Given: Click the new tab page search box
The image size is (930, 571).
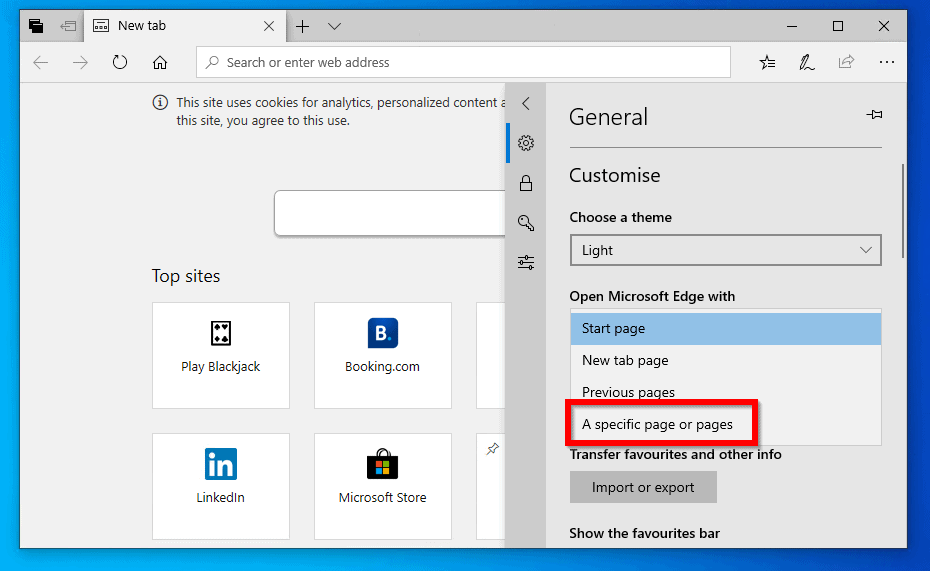Looking at the screenshot, I should coord(390,213).
